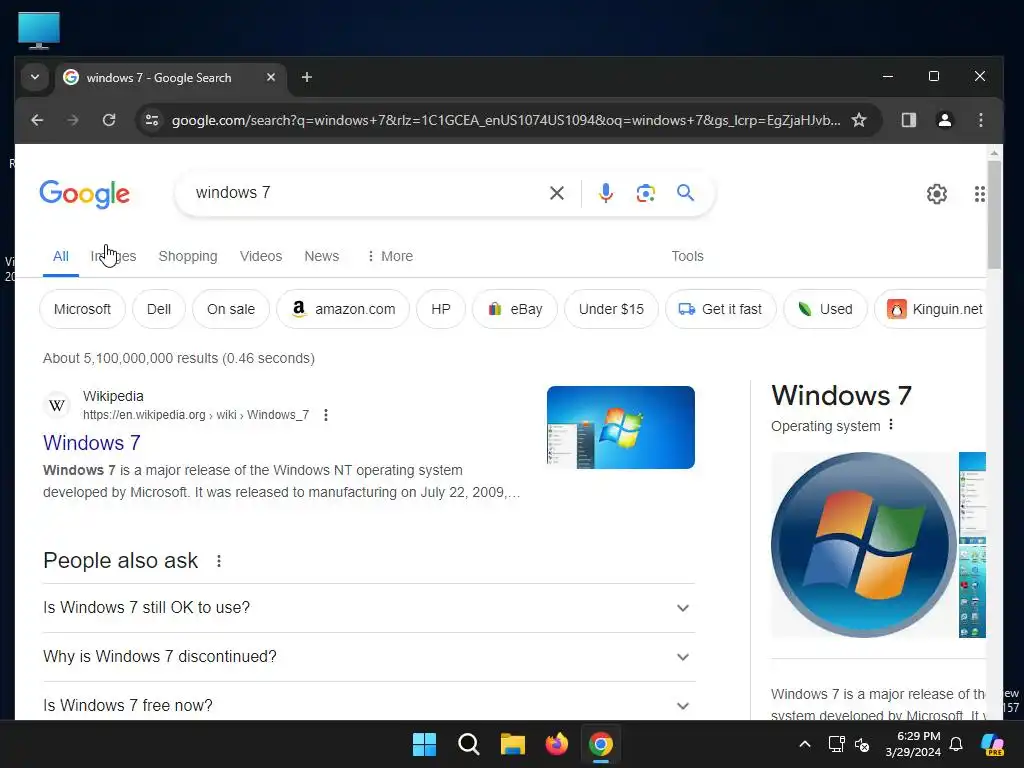Open Chrome three-dot menu

tap(980, 120)
